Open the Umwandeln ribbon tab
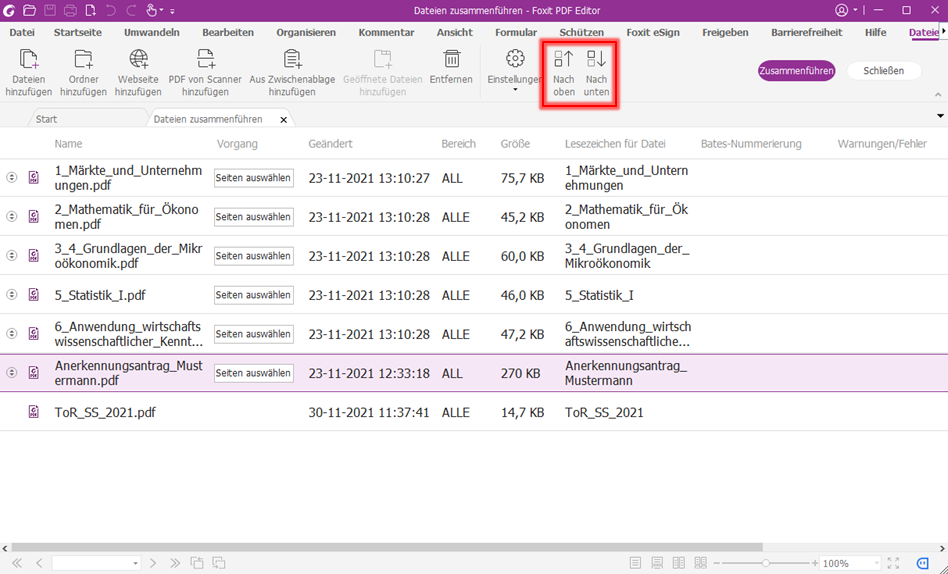This screenshot has width=948, height=574. coord(152,33)
